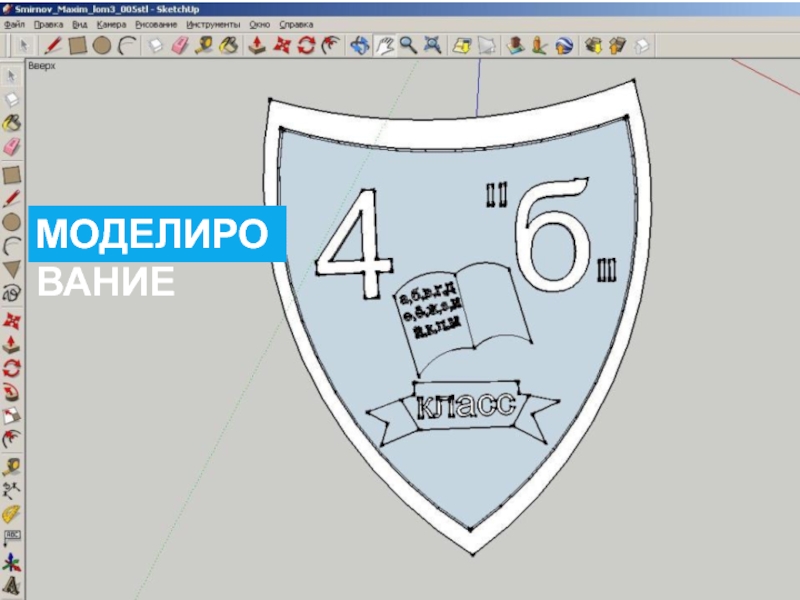Choose the Follow Me tool
This screenshot has width=800, height=600.
12,392
